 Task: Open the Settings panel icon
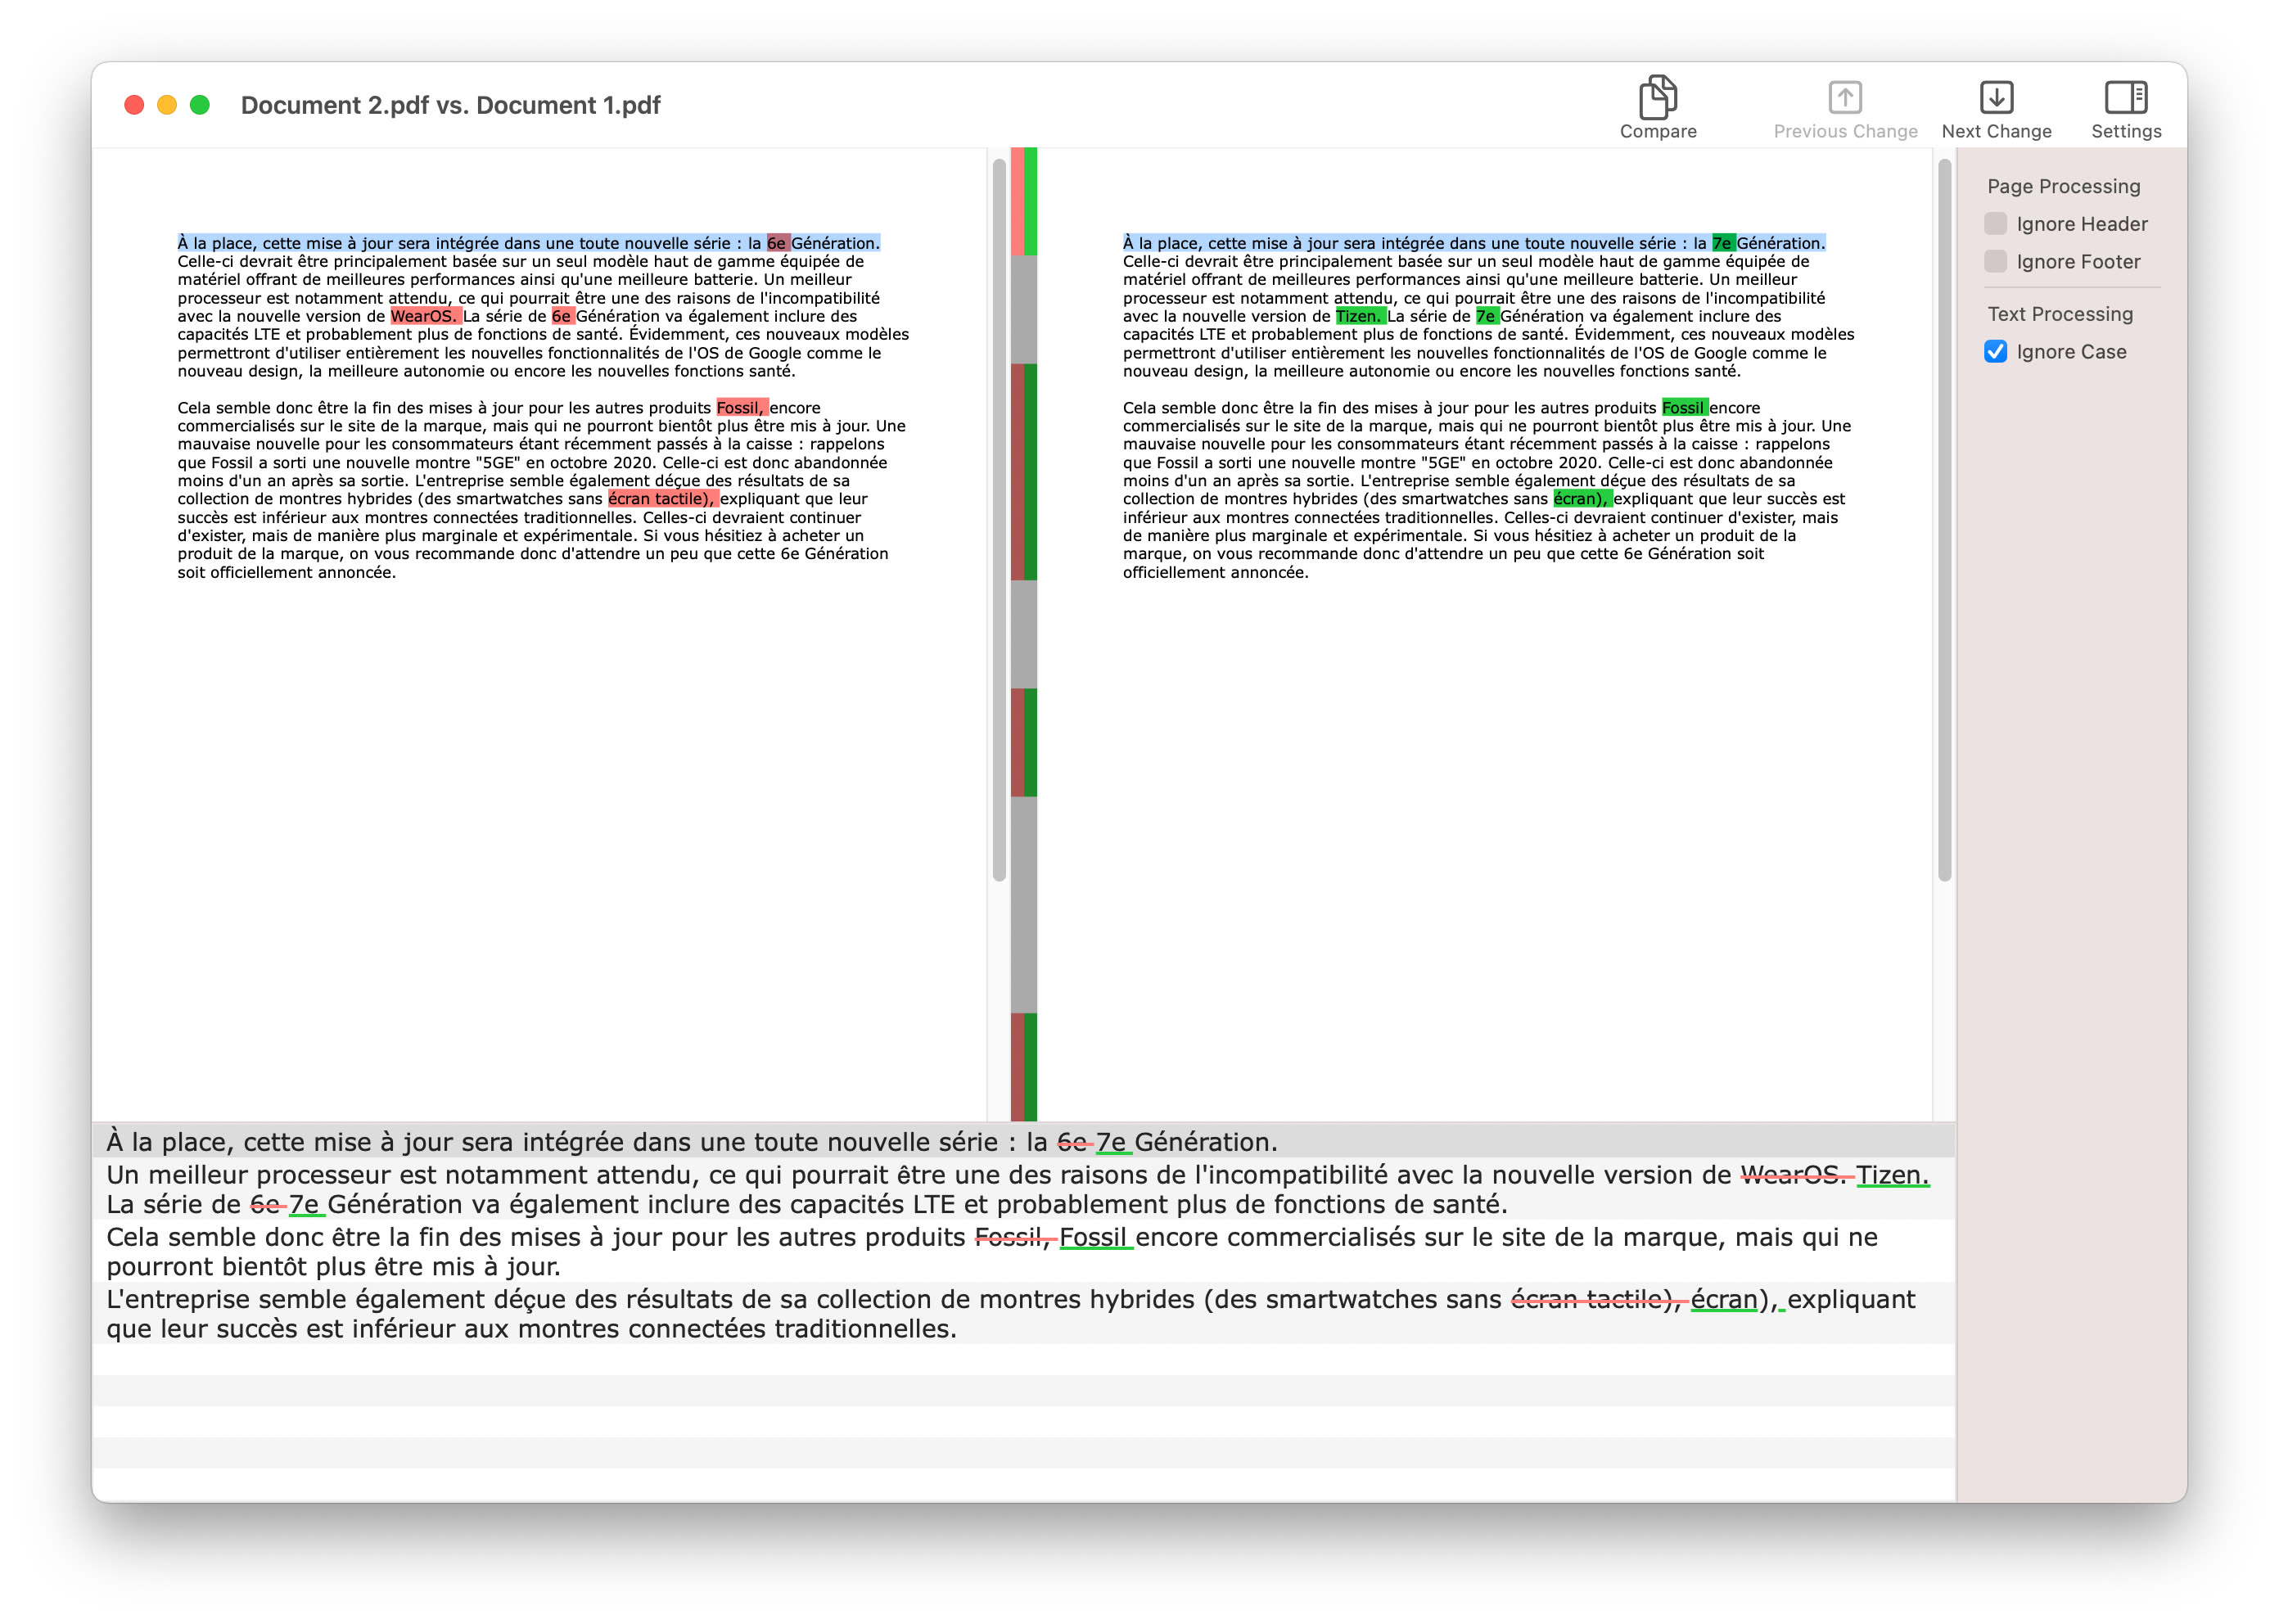[x=2125, y=96]
